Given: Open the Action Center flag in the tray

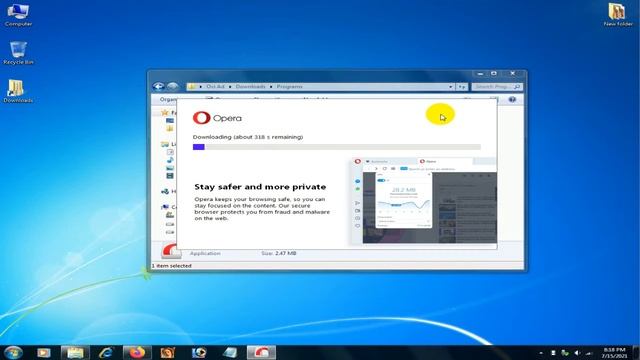Looking at the screenshot, I should [x=553, y=353].
